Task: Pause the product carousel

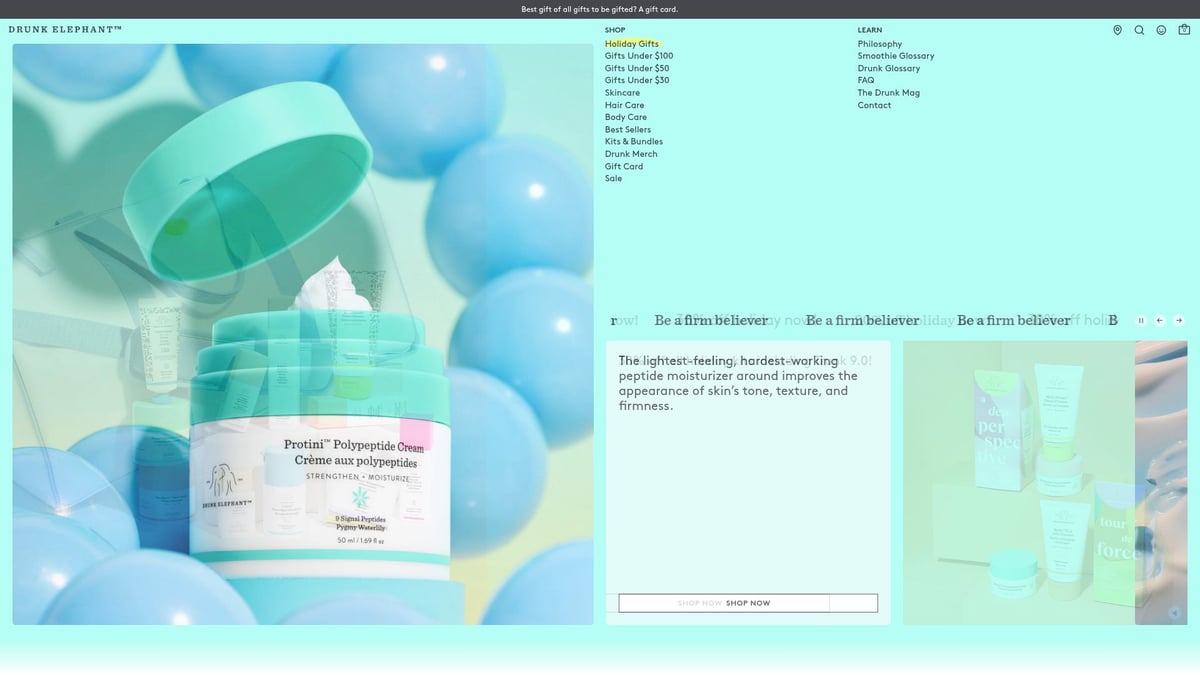Action: pyautogui.click(x=1141, y=320)
